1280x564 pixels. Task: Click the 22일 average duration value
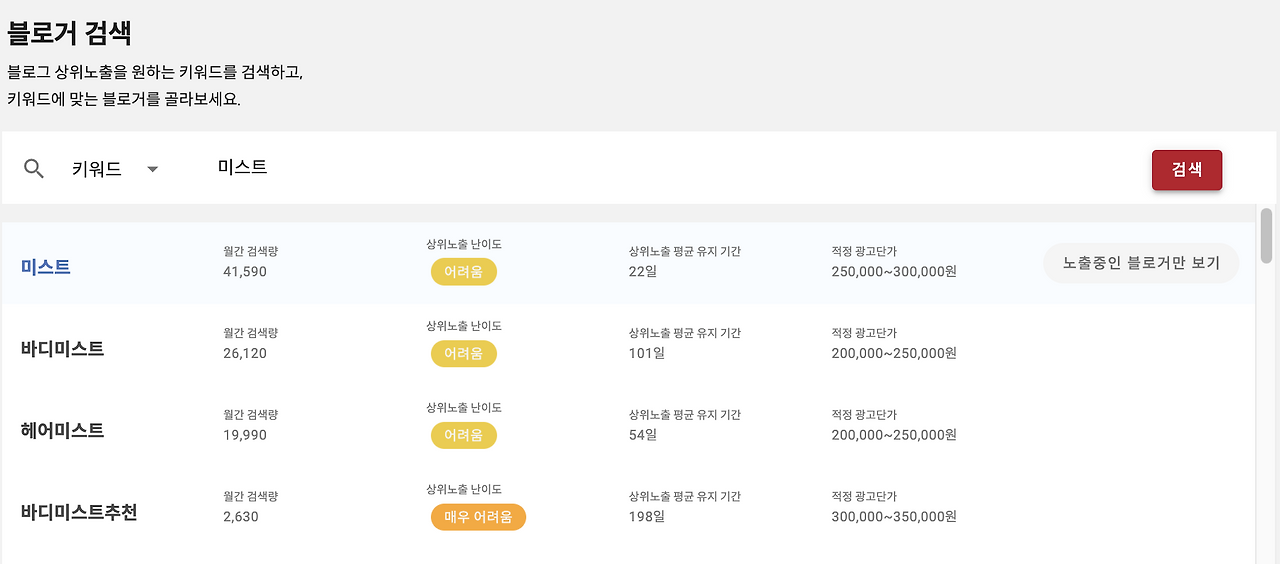point(643,272)
